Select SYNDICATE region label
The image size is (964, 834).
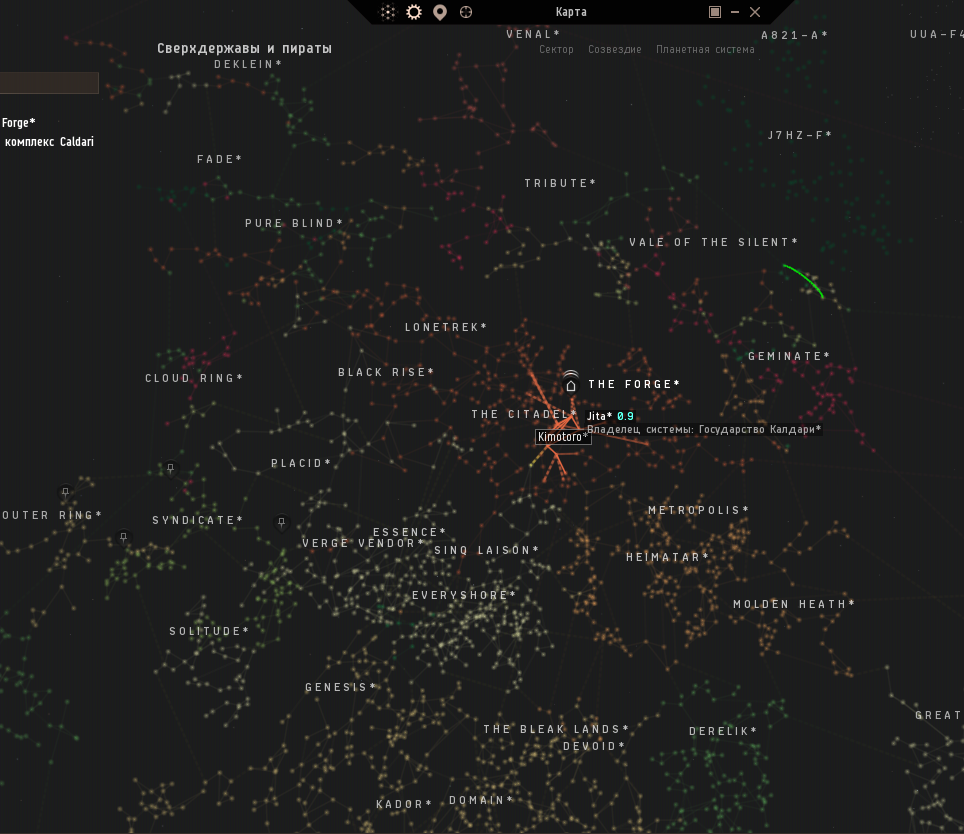197,521
